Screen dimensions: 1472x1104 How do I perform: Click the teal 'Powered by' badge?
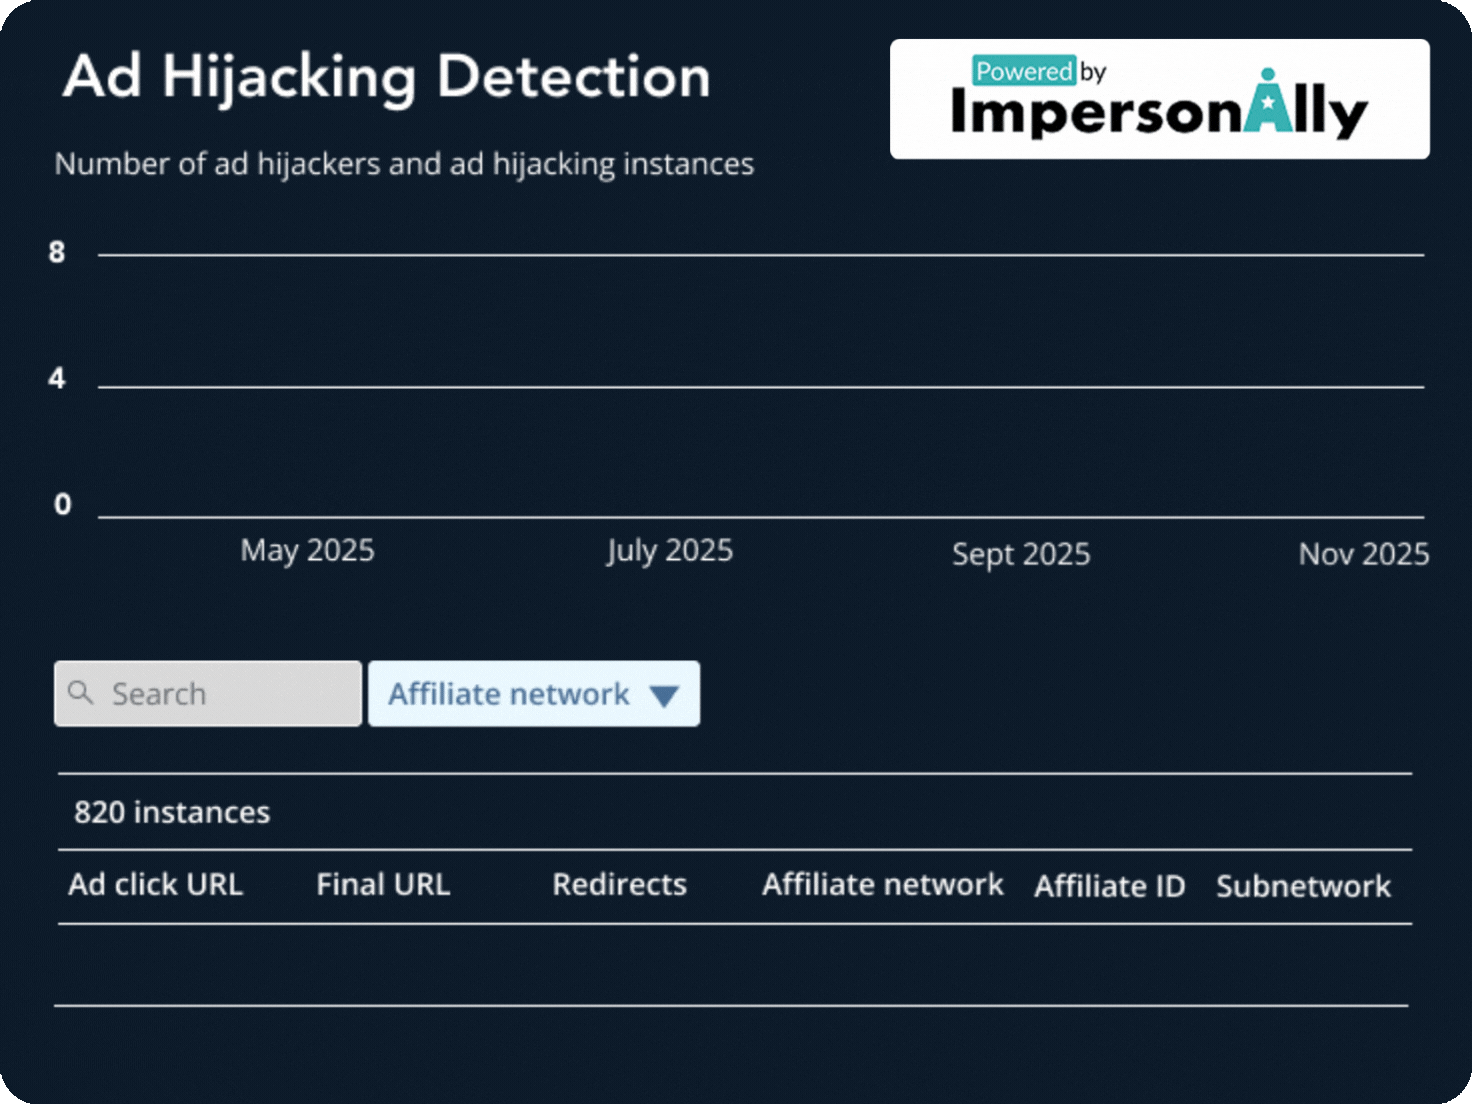click(x=1024, y=70)
